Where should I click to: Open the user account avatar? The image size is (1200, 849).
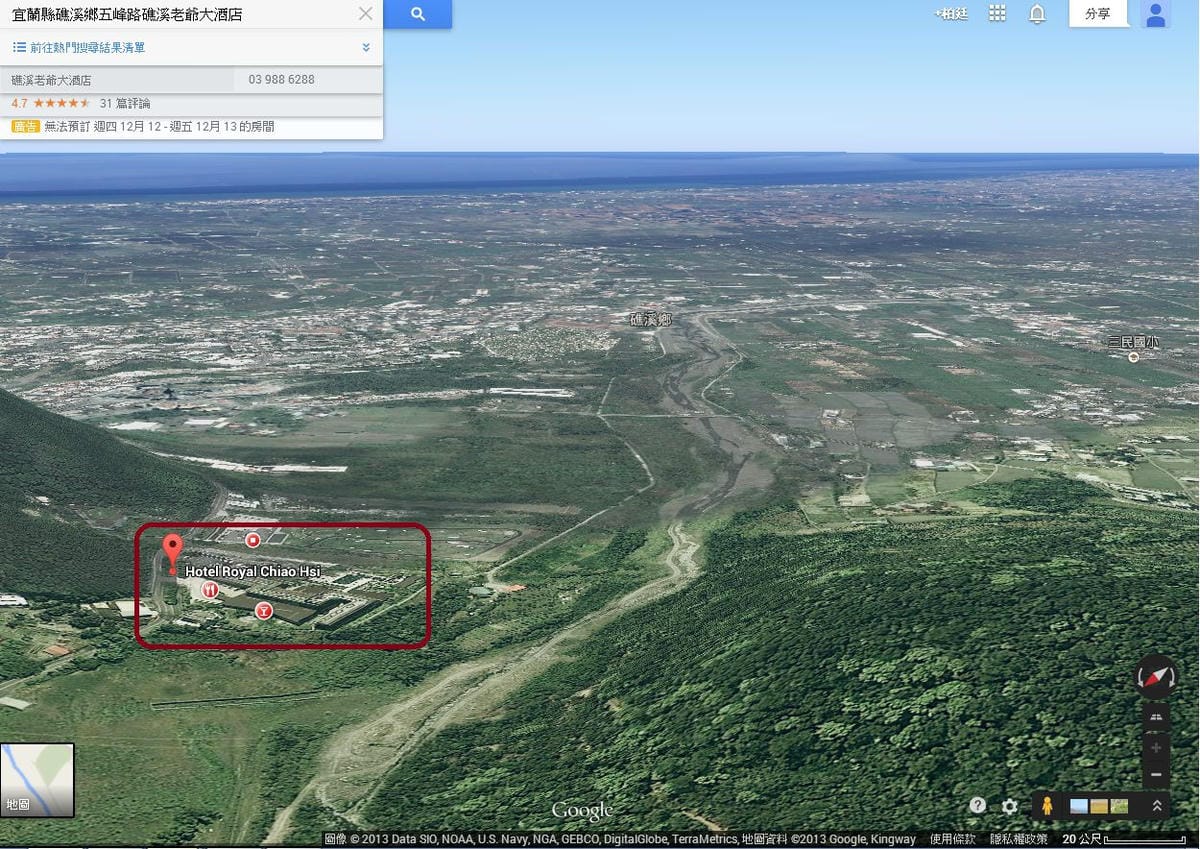(x=1155, y=14)
